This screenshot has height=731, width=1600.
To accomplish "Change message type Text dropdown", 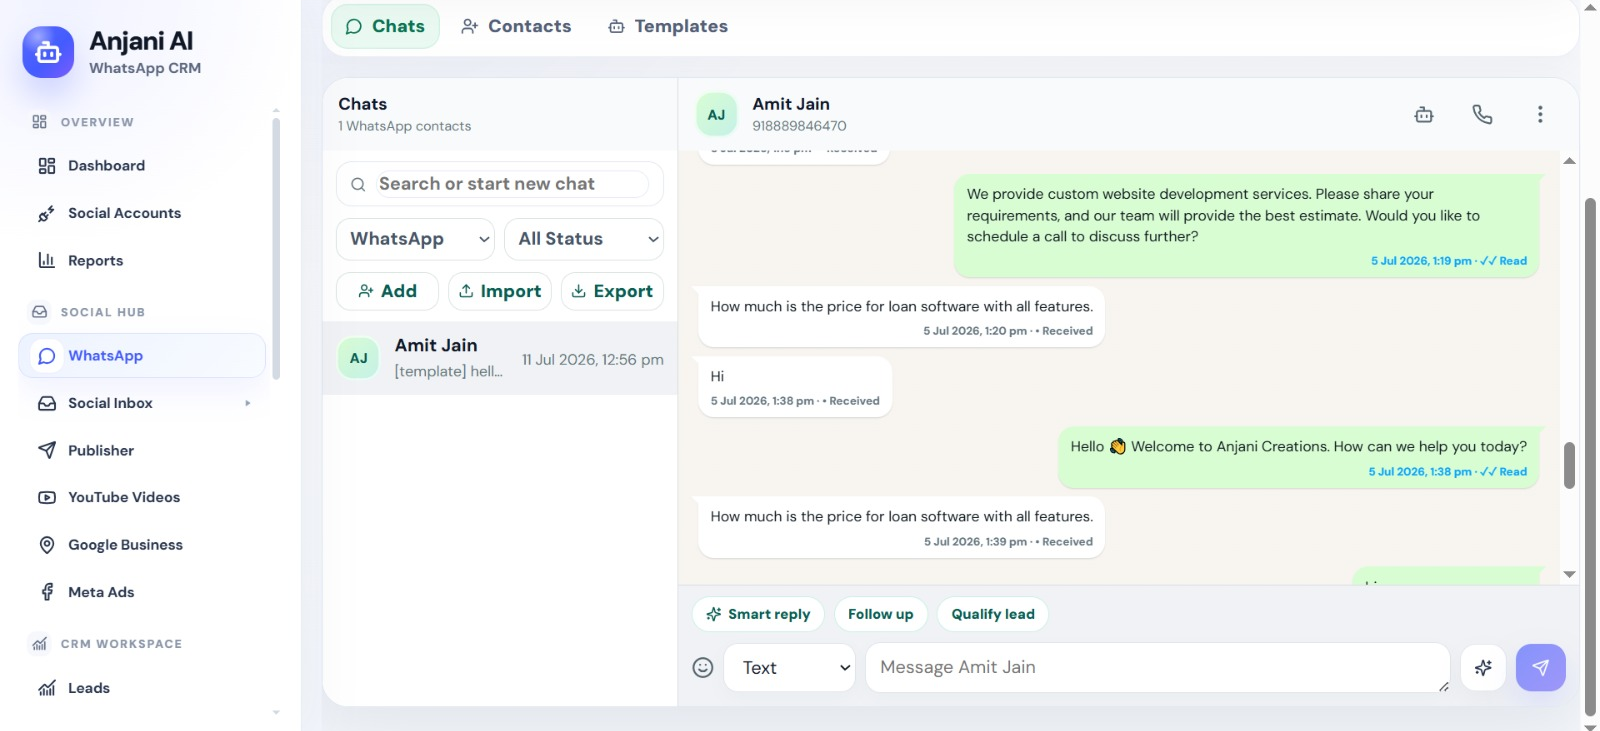I will [790, 667].
